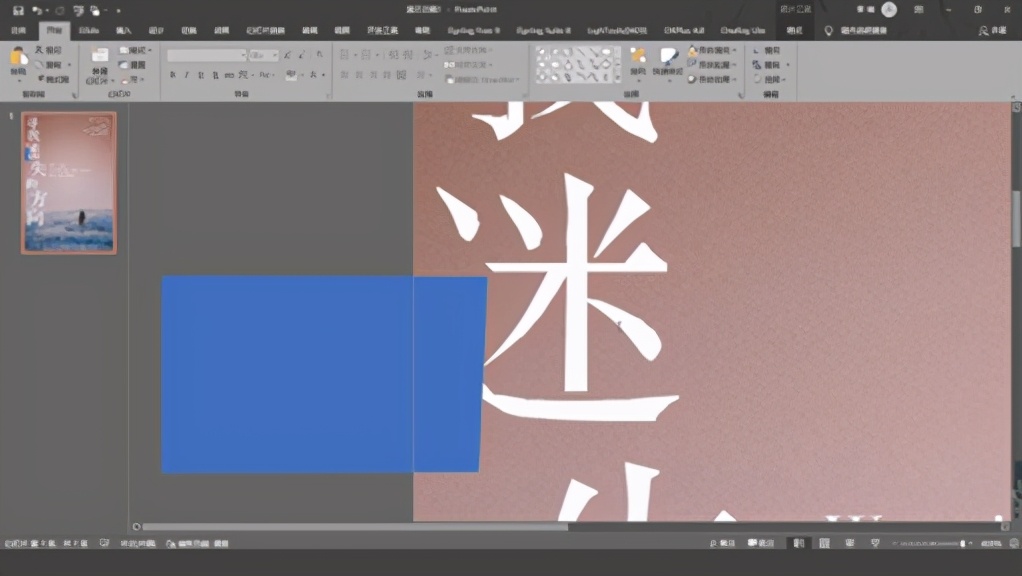Decrease the font size
Screen dimensions: 1022x576
pyautogui.click(x=302, y=56)
